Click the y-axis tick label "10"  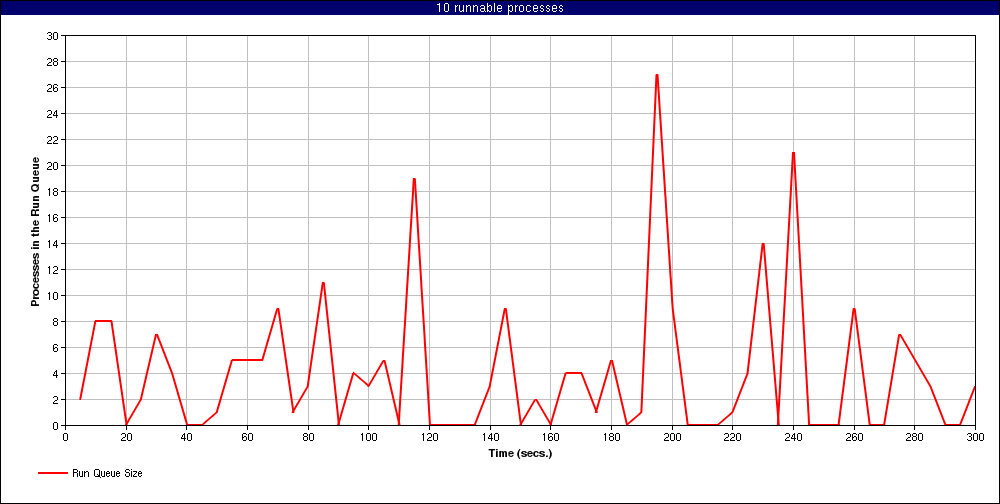(52, 296)
